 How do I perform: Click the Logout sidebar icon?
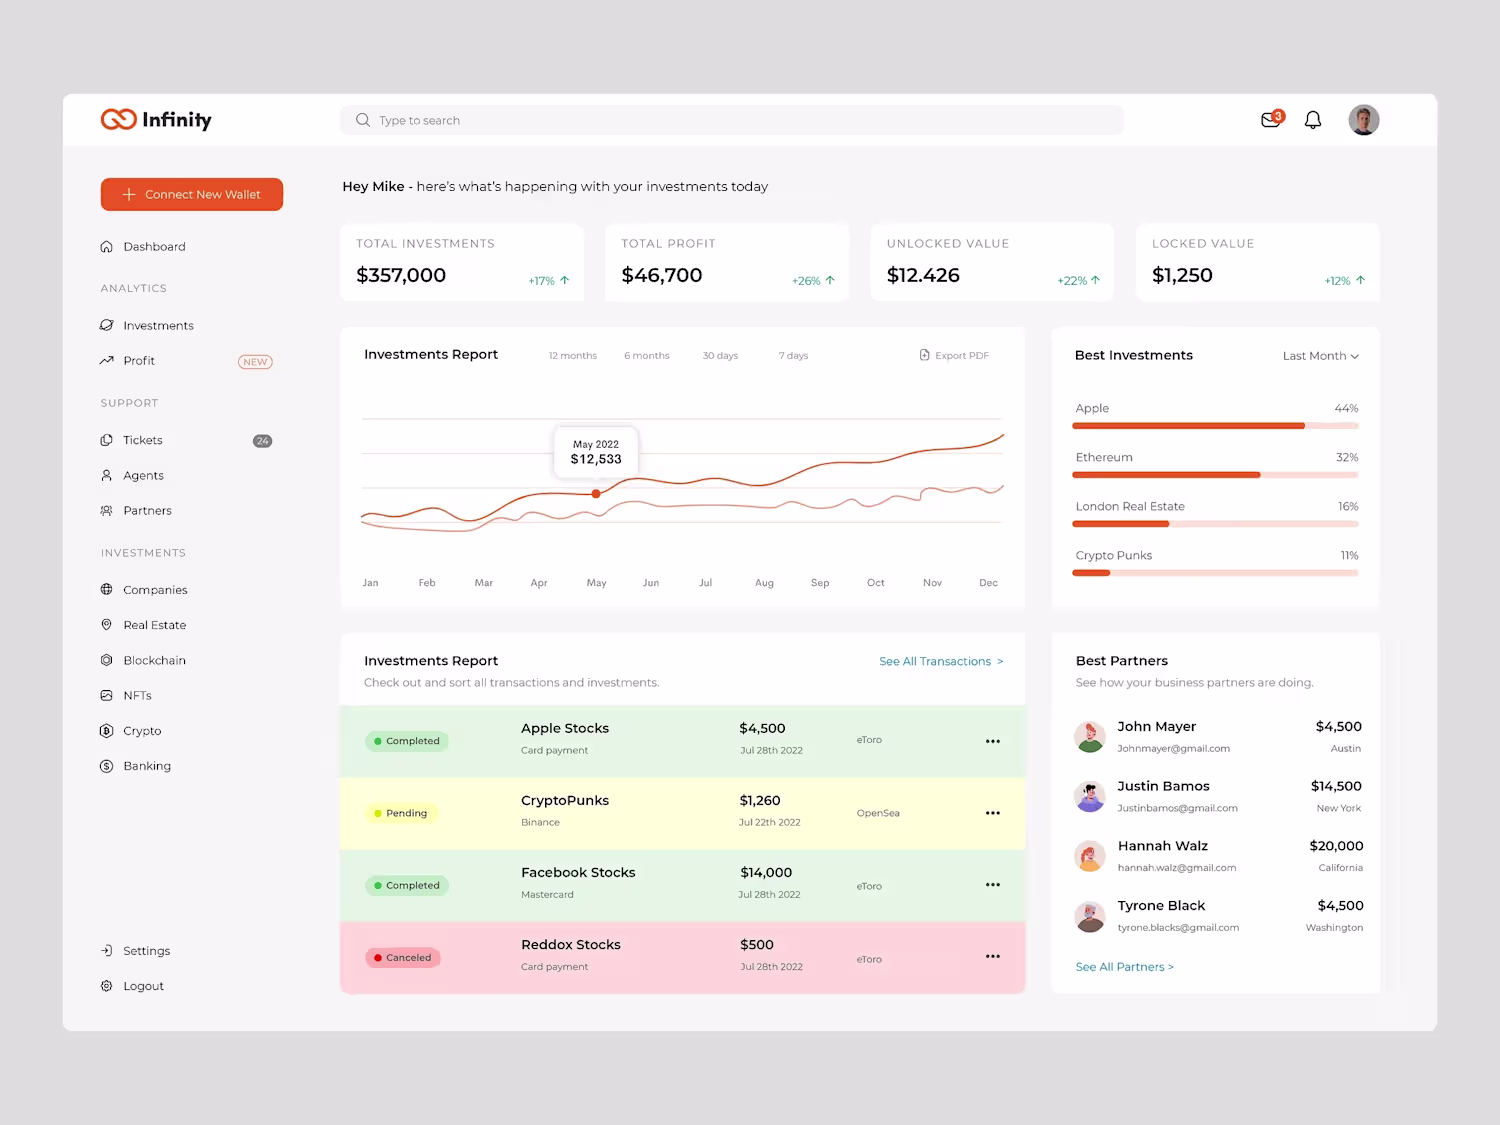[107, 986]
